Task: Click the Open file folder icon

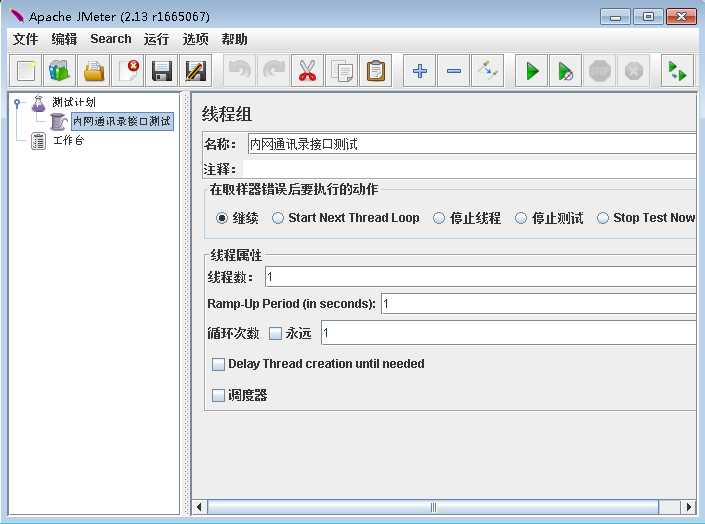Action: pyautogui.click(x=94, y=71)
